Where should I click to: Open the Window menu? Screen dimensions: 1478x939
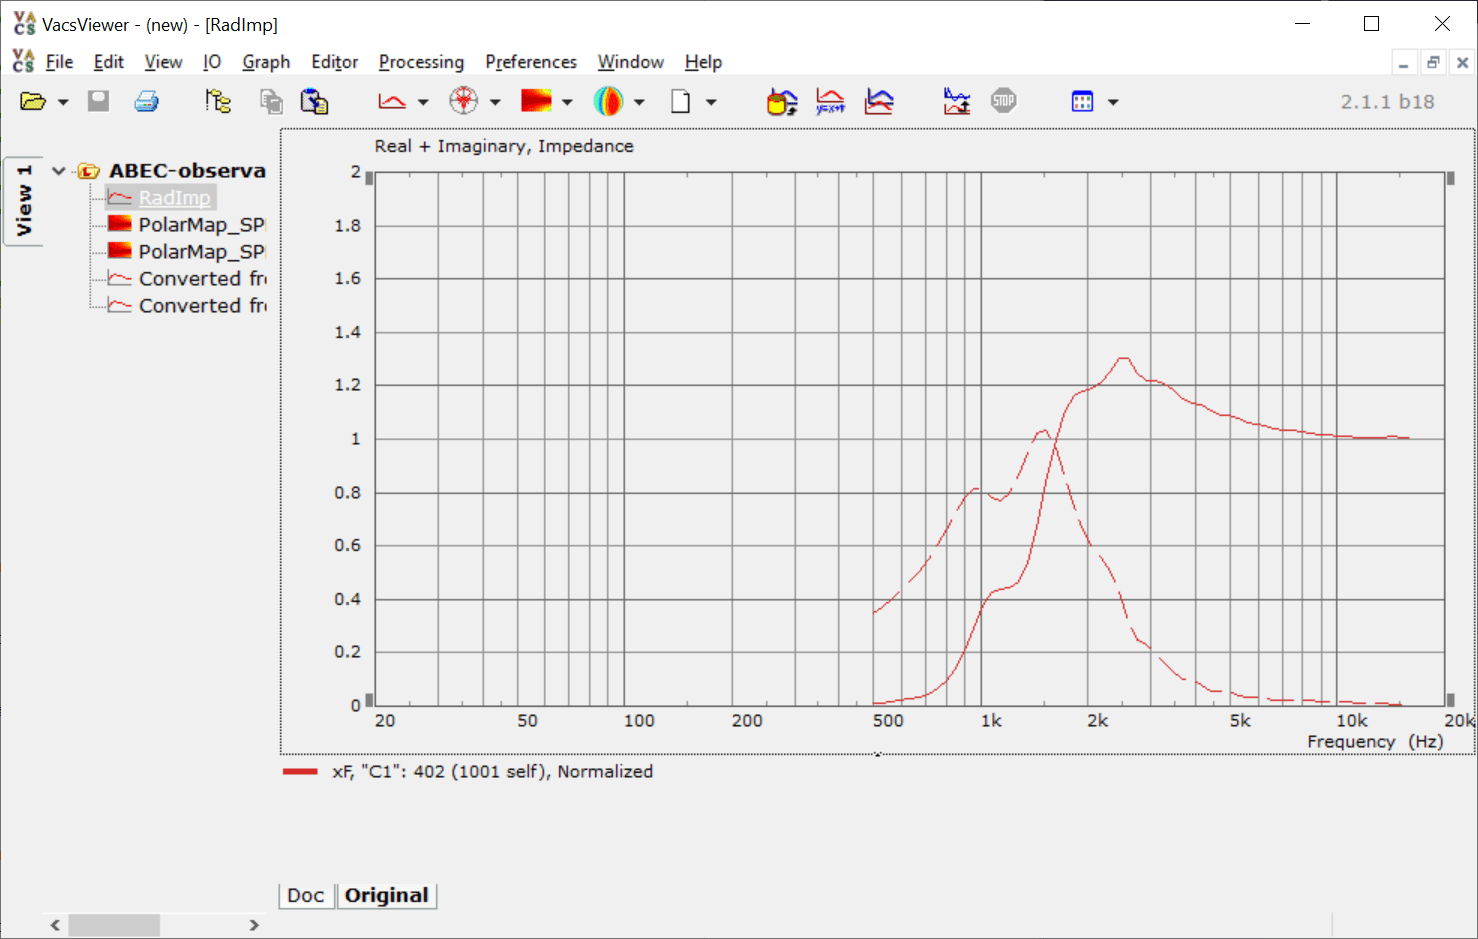point(630,62)
